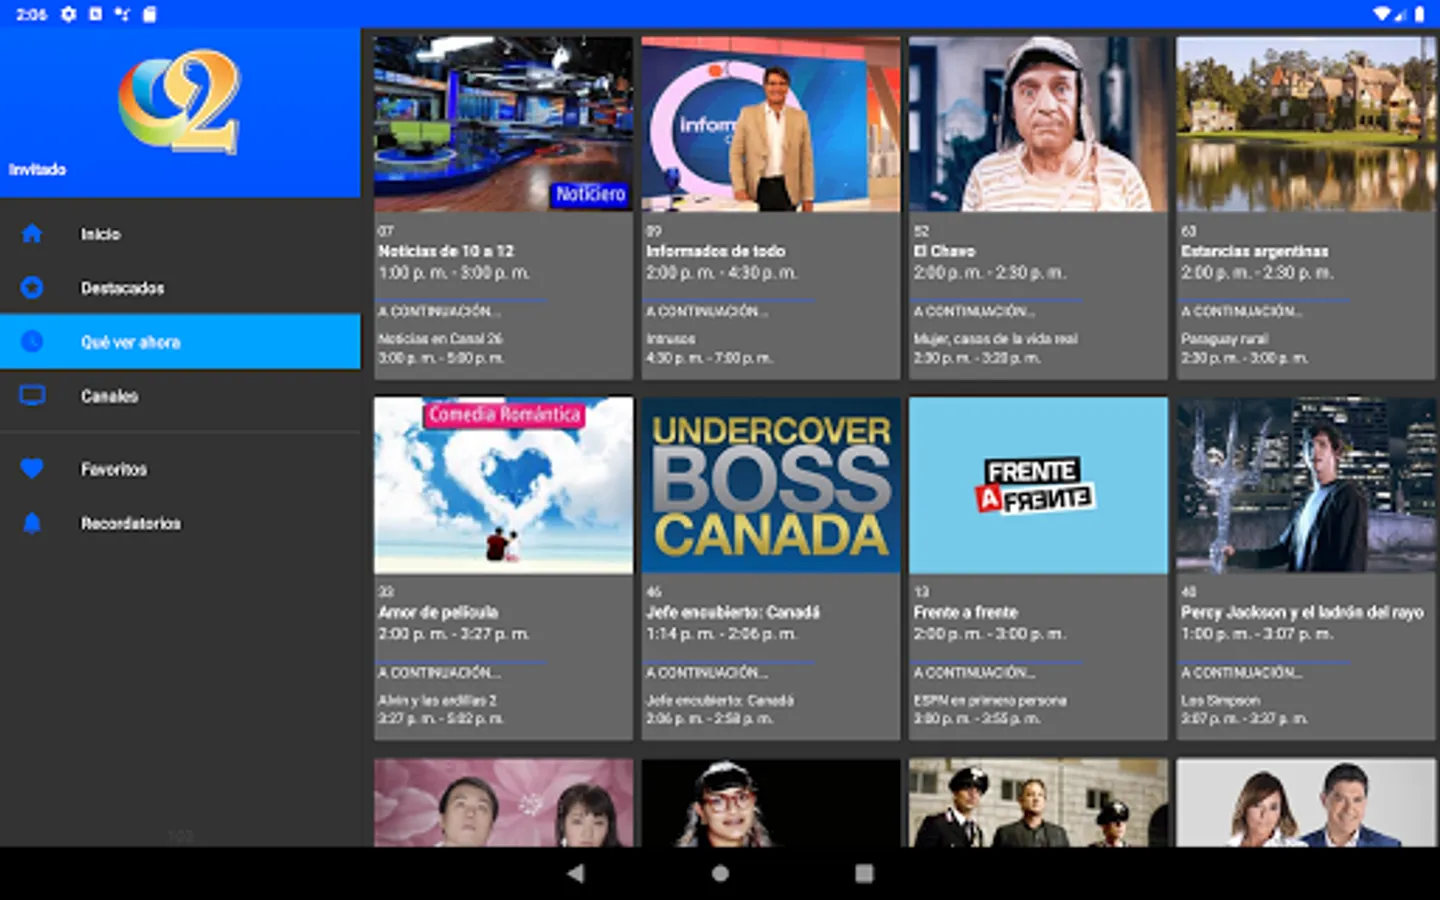
Task: Click upcoming show Paraguay rural
Action: click(x=1224, y=339)
